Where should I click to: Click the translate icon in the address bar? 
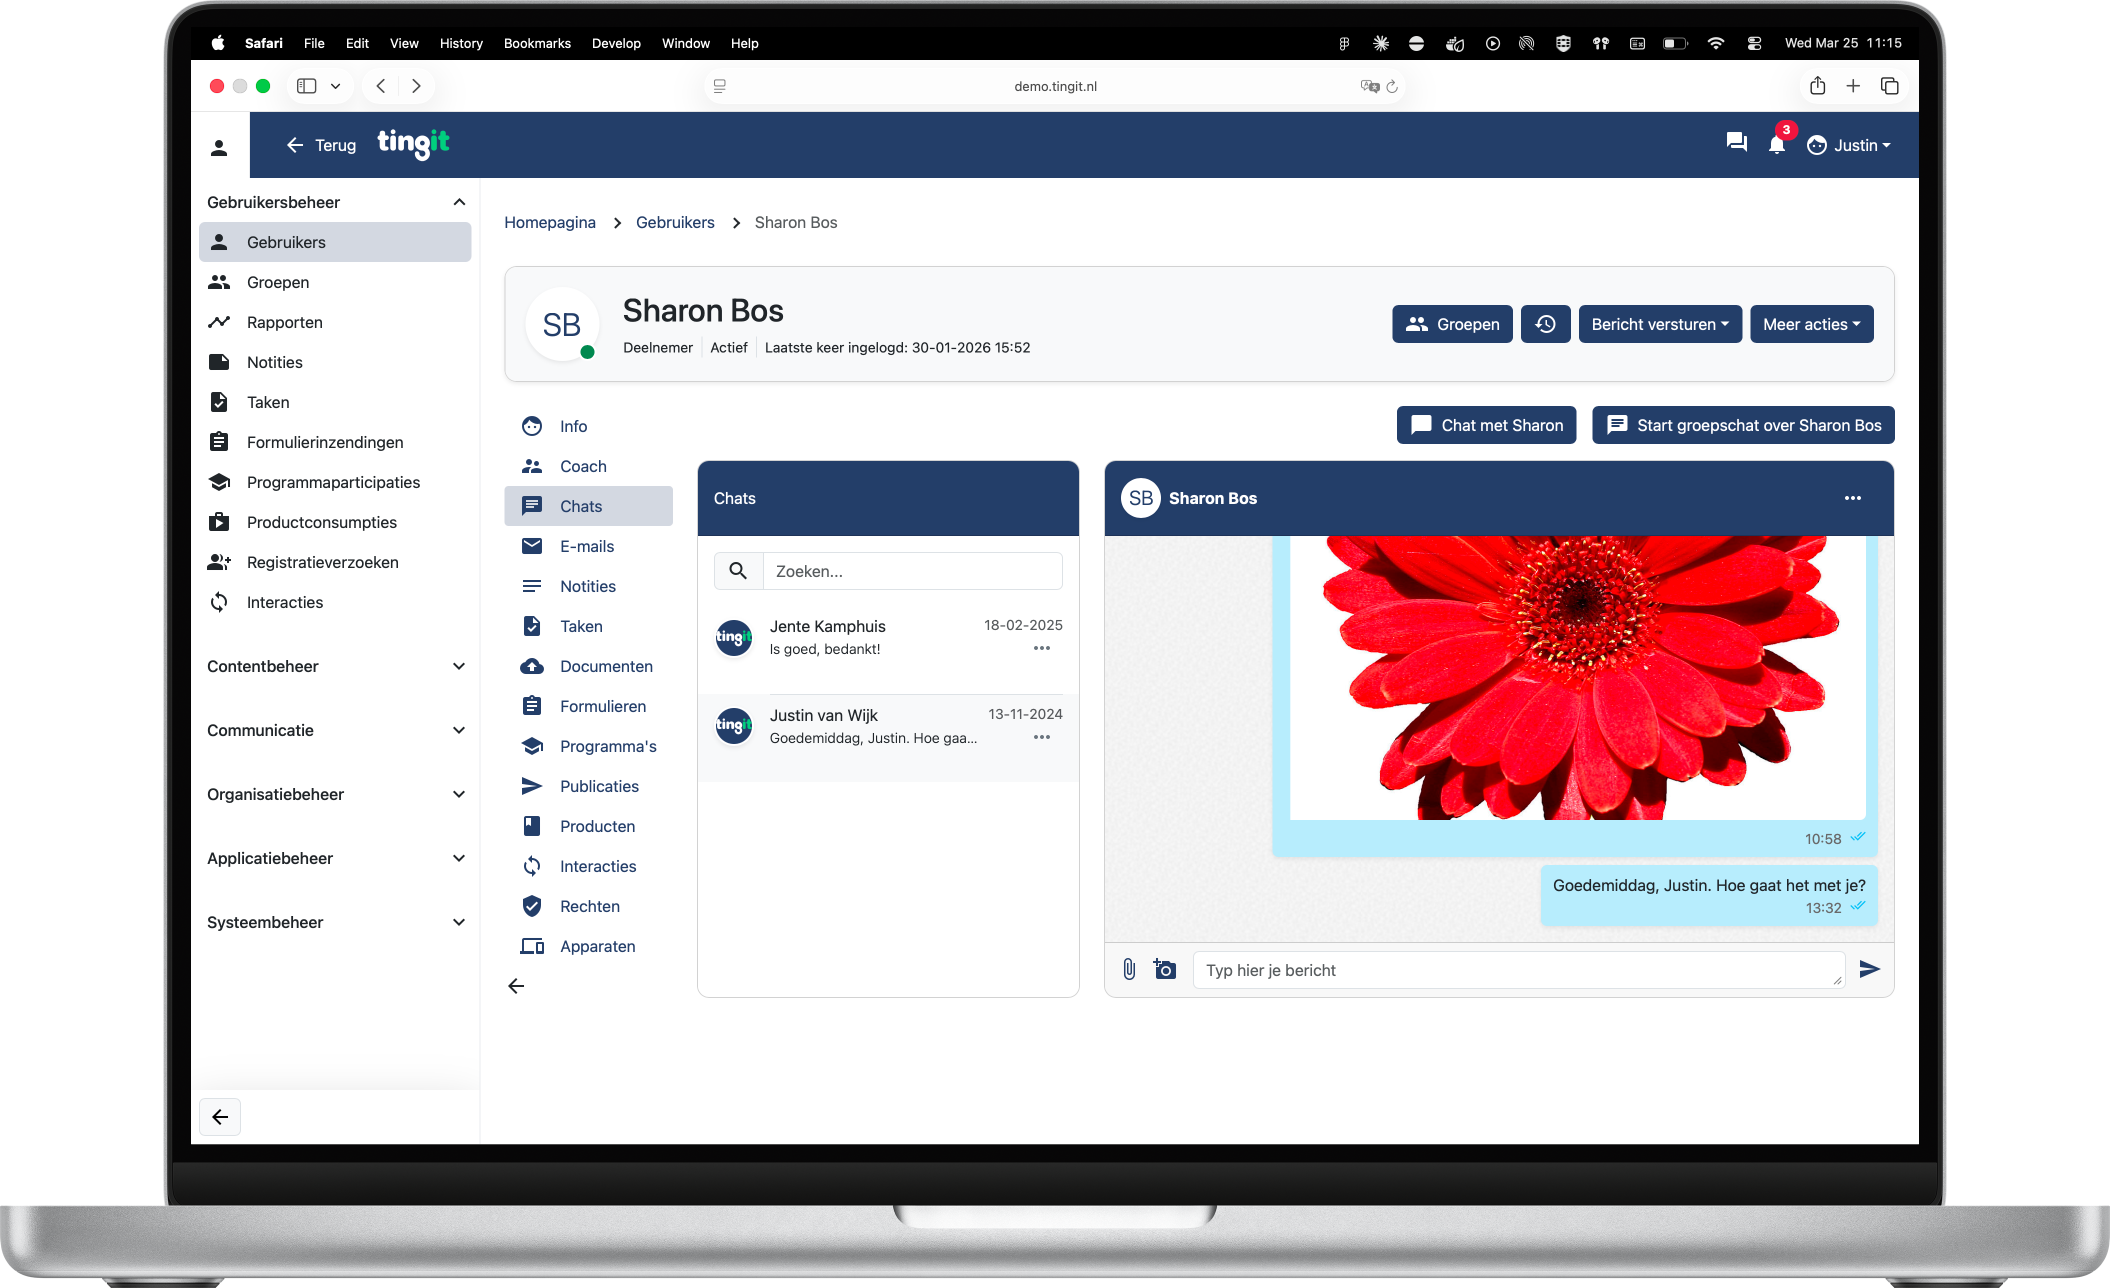[x=1370, y=86]
